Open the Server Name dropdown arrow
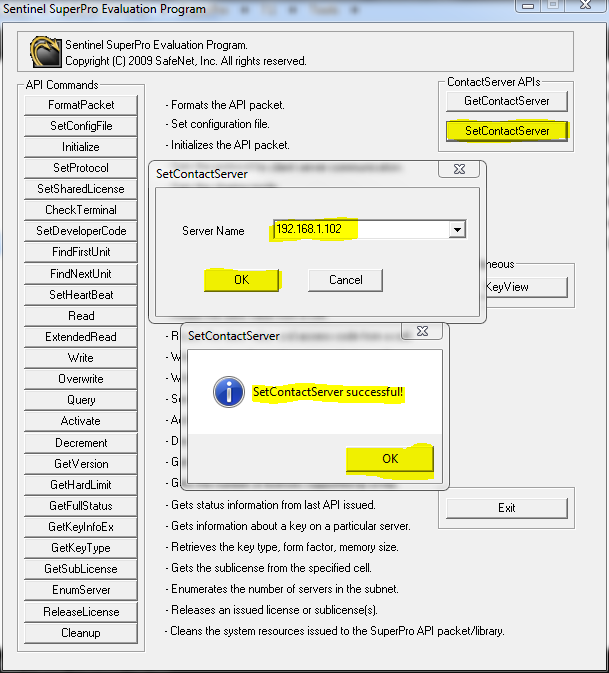Viewport: 609px width, 673px height. coord(458,230)
